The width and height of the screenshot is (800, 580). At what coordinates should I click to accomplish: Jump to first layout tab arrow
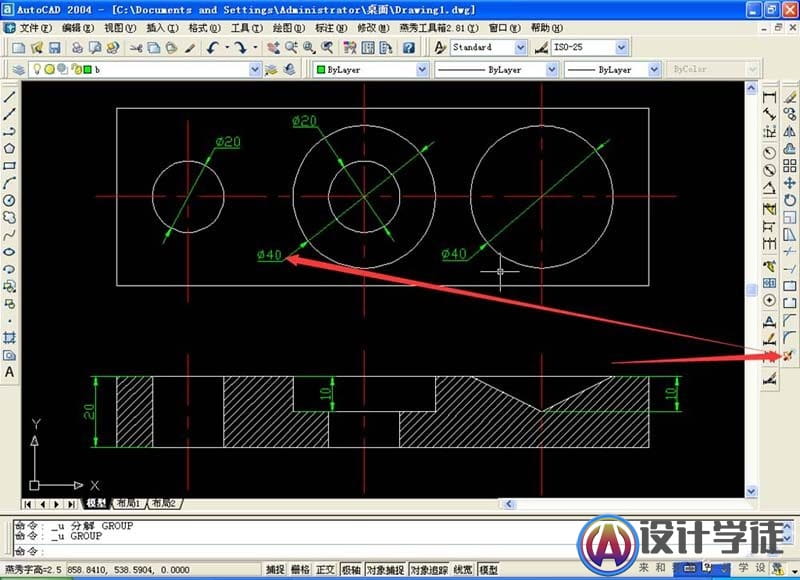coord(28,504)
